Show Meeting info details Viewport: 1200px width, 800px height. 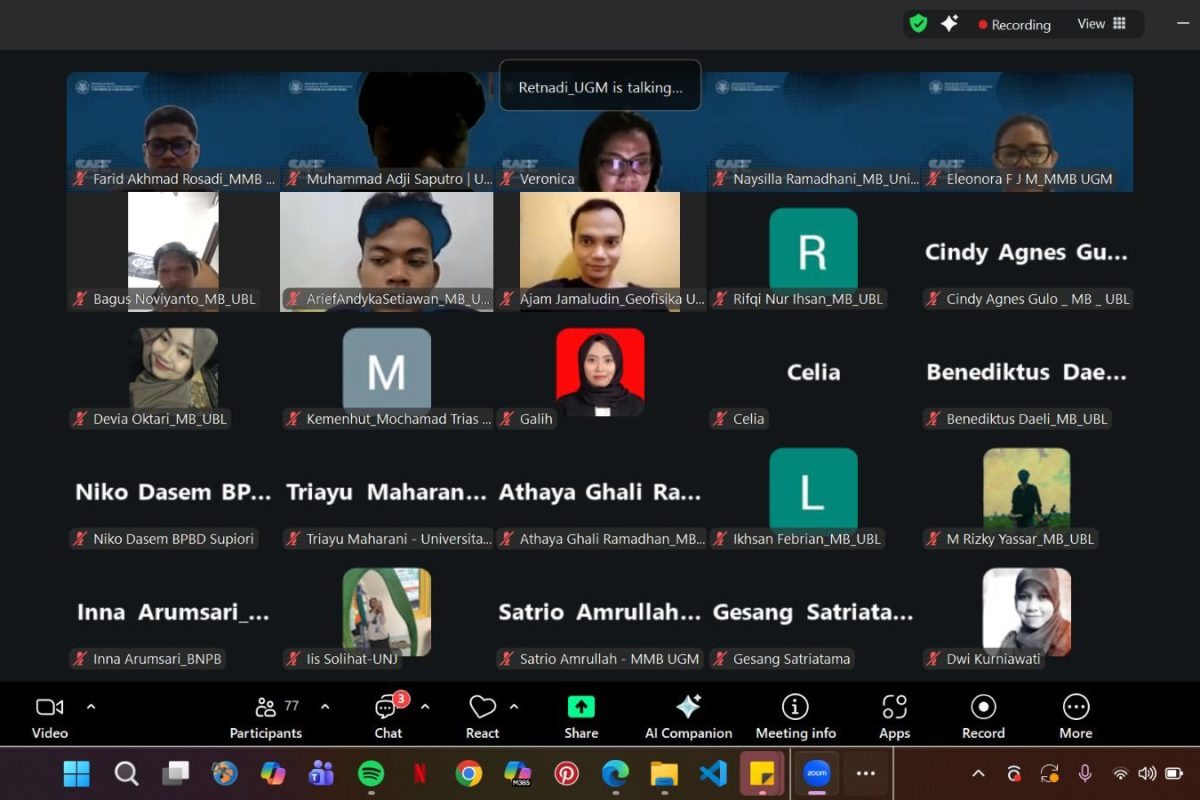click(795, 717)
